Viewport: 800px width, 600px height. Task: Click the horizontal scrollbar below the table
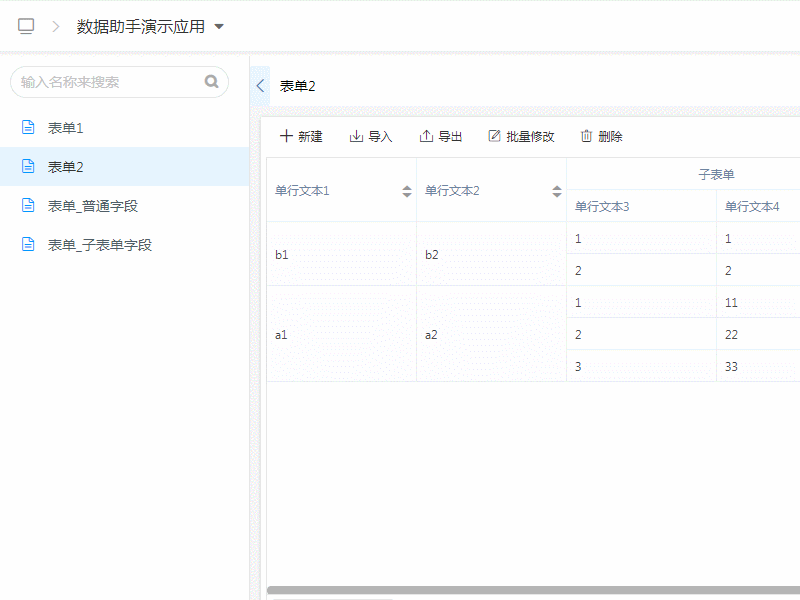[530, 590]
